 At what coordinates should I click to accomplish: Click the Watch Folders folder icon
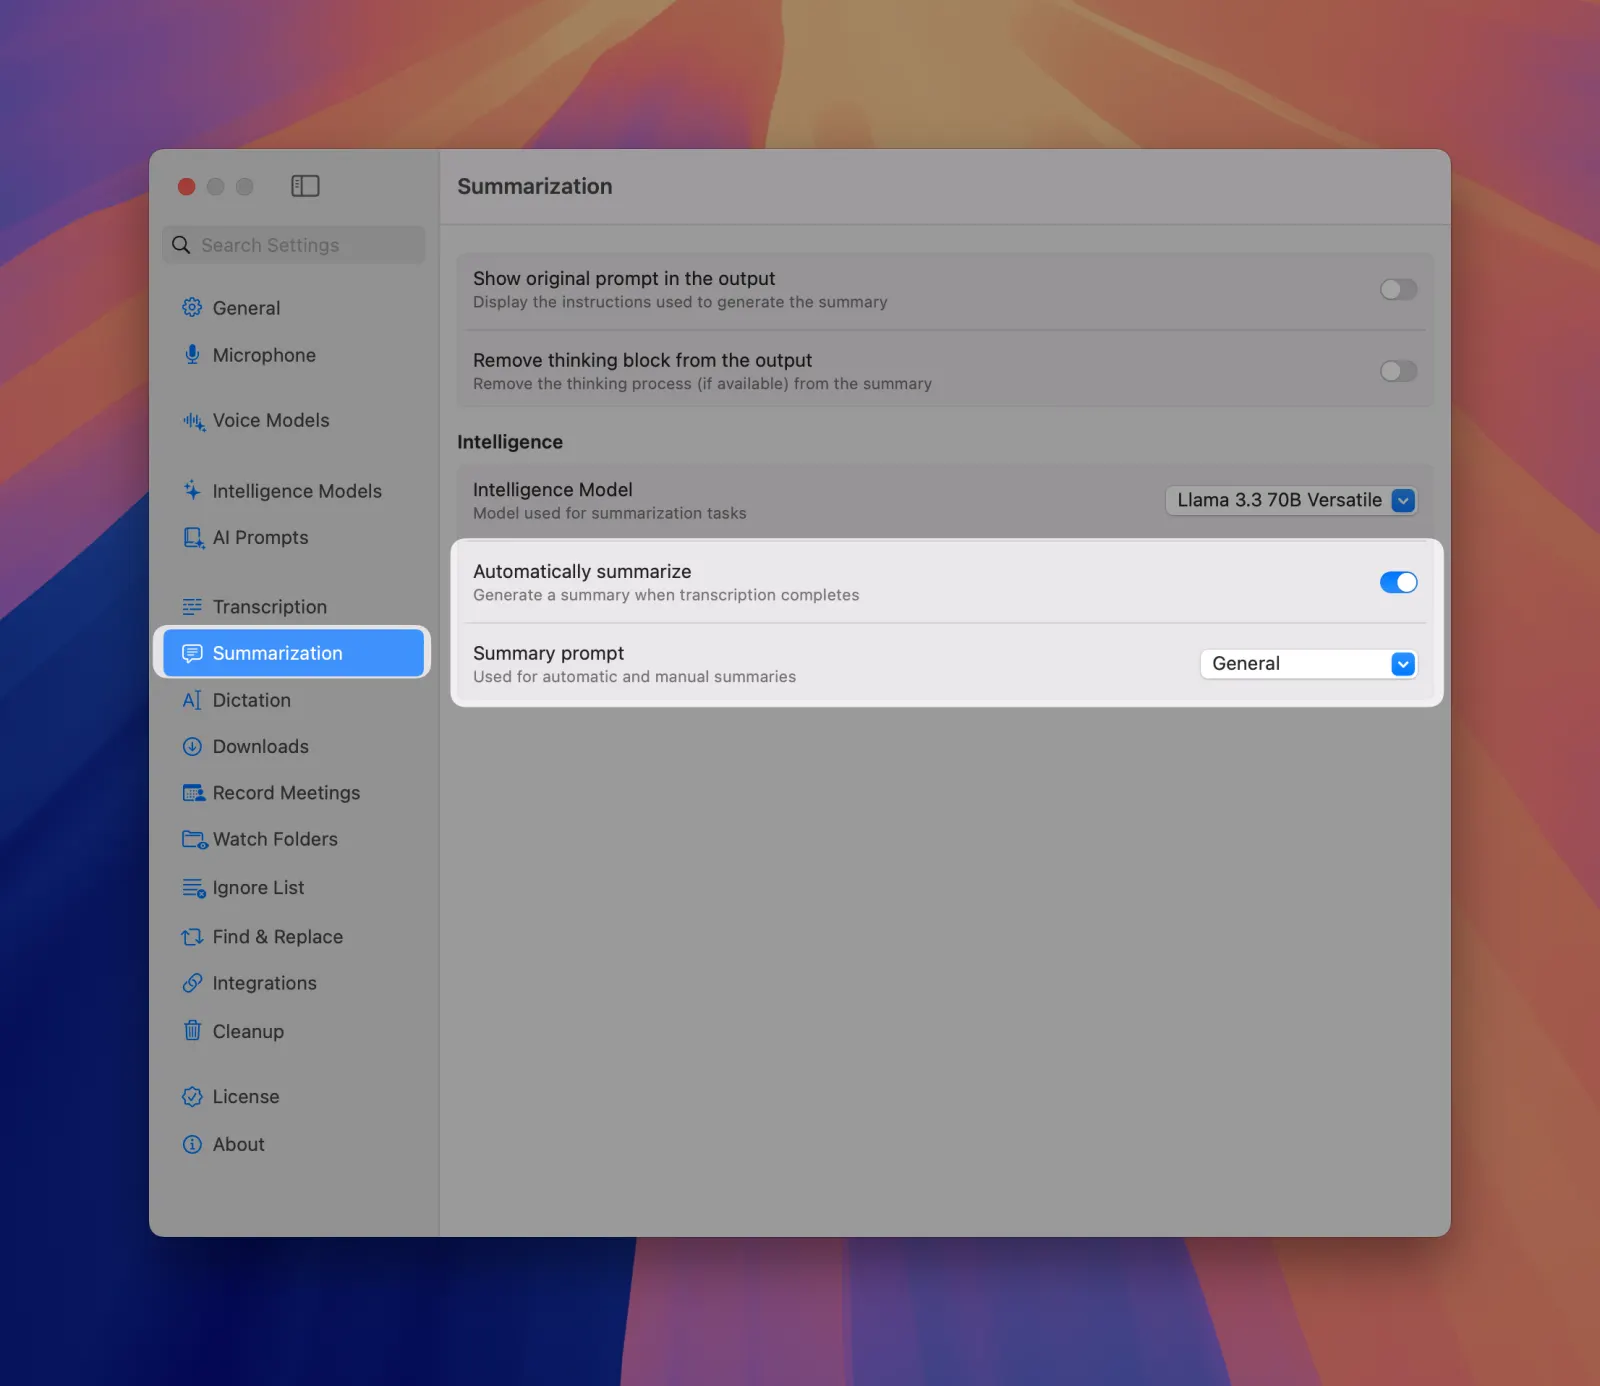[x=194, y=840]
